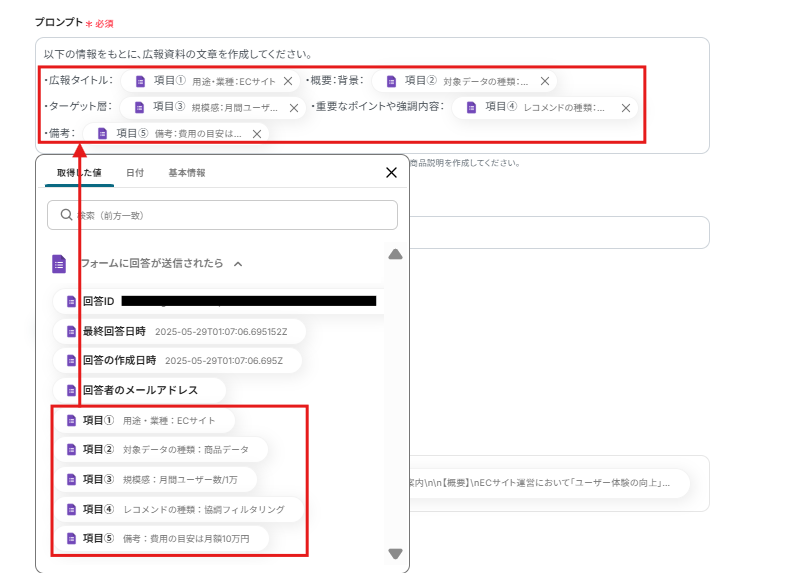Click the timestamp 2025-05-29T01:07:06.695Z
This screenshot has height=573, width=810.
pos(224,361)
